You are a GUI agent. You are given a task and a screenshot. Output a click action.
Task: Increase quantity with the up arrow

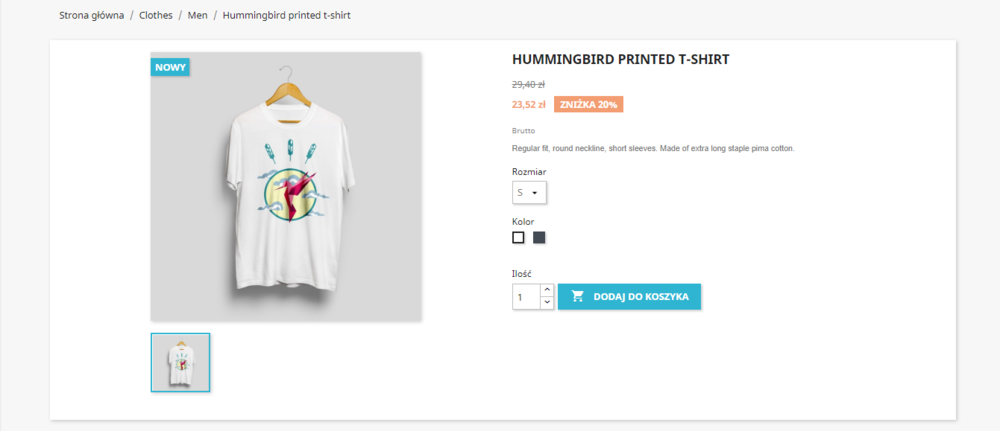pyautogui.click(x=547, y=290)
